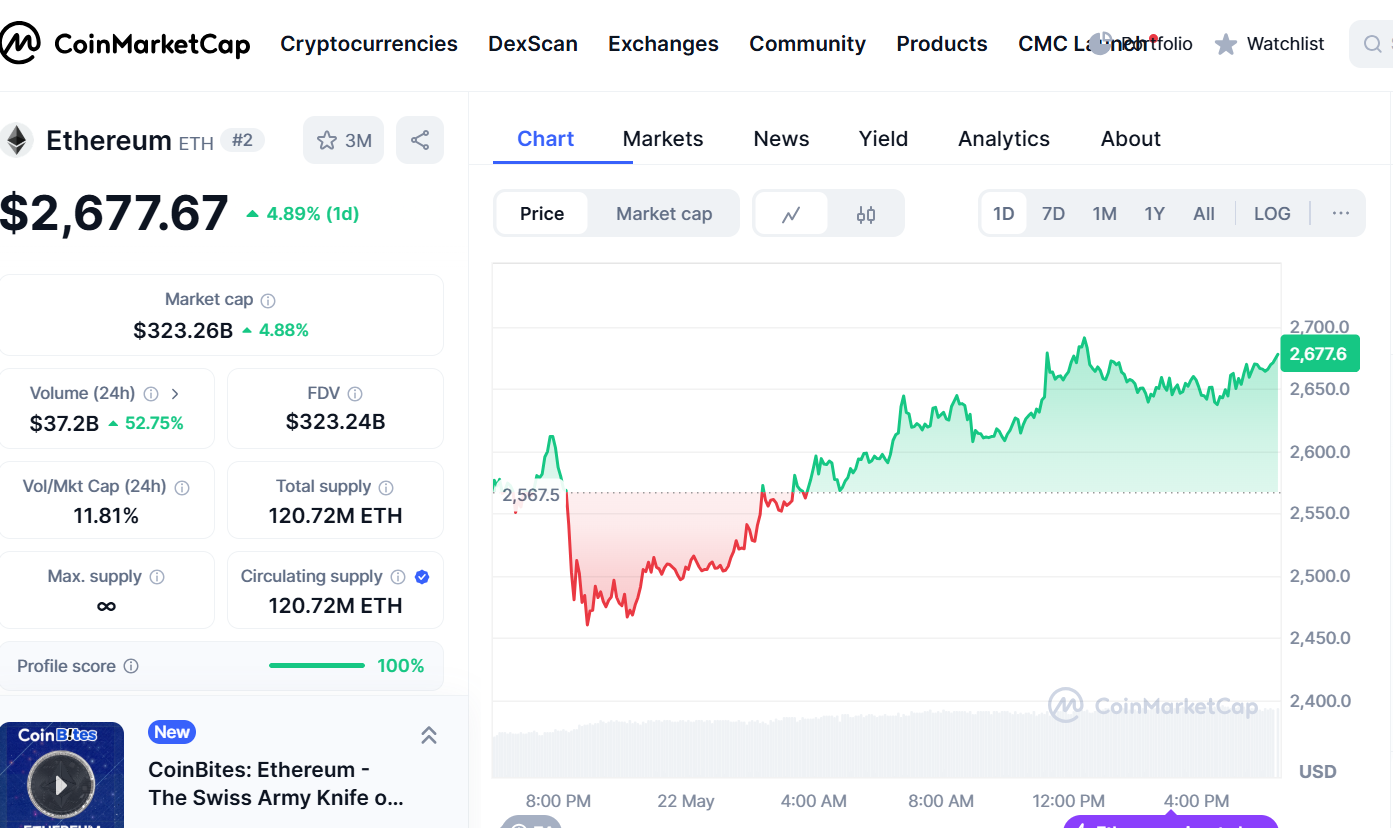Click Profile score info icon
This screenshot has width=1393, height=828.
click(131, 666)
